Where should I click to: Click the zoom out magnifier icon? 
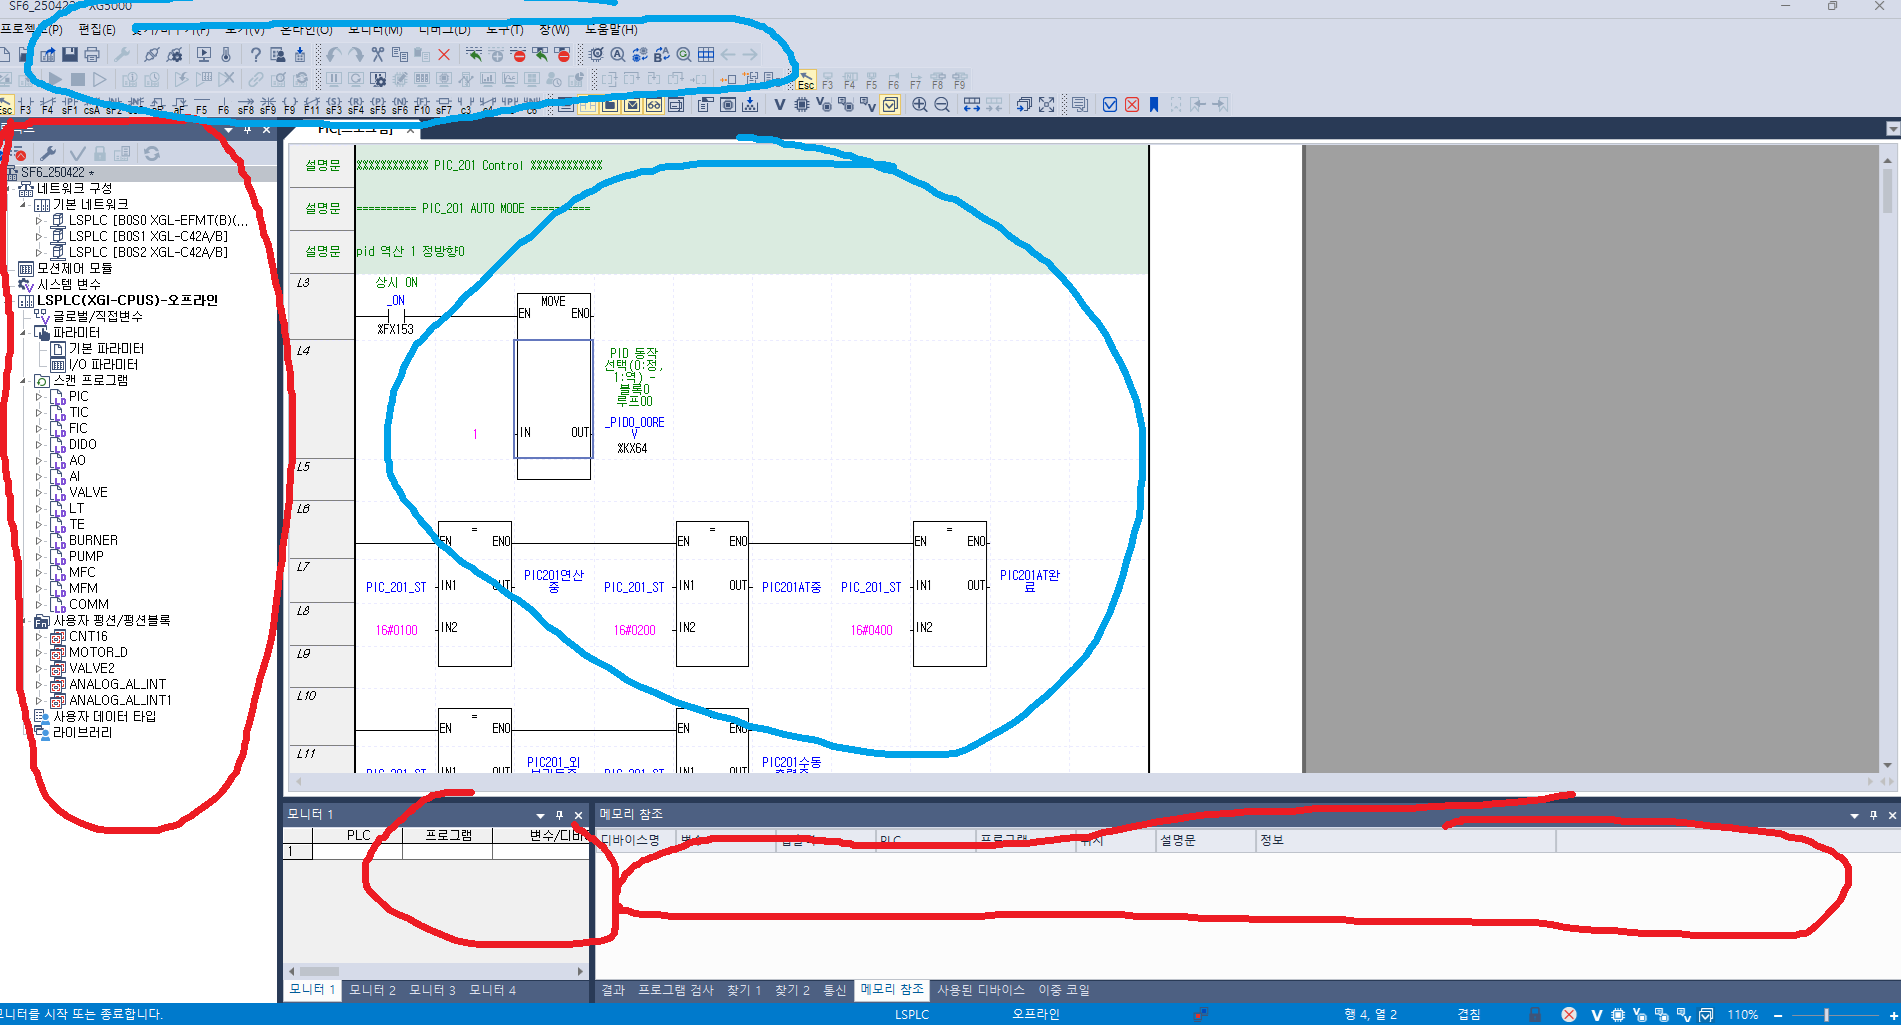click(941, 105)
